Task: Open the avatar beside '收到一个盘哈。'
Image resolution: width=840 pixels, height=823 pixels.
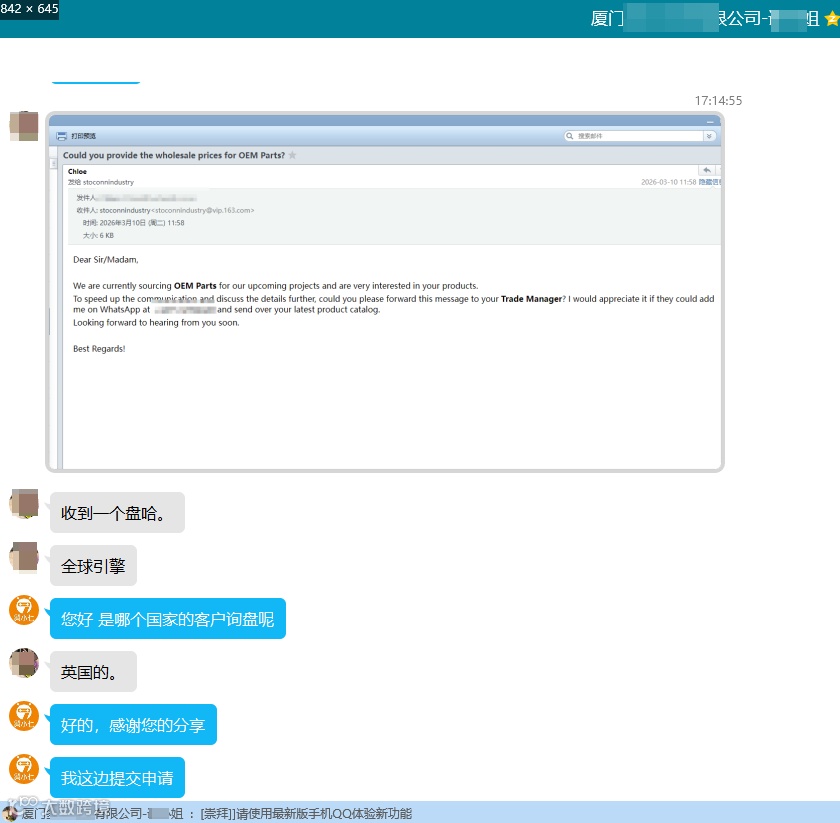Action: (24, 504)
